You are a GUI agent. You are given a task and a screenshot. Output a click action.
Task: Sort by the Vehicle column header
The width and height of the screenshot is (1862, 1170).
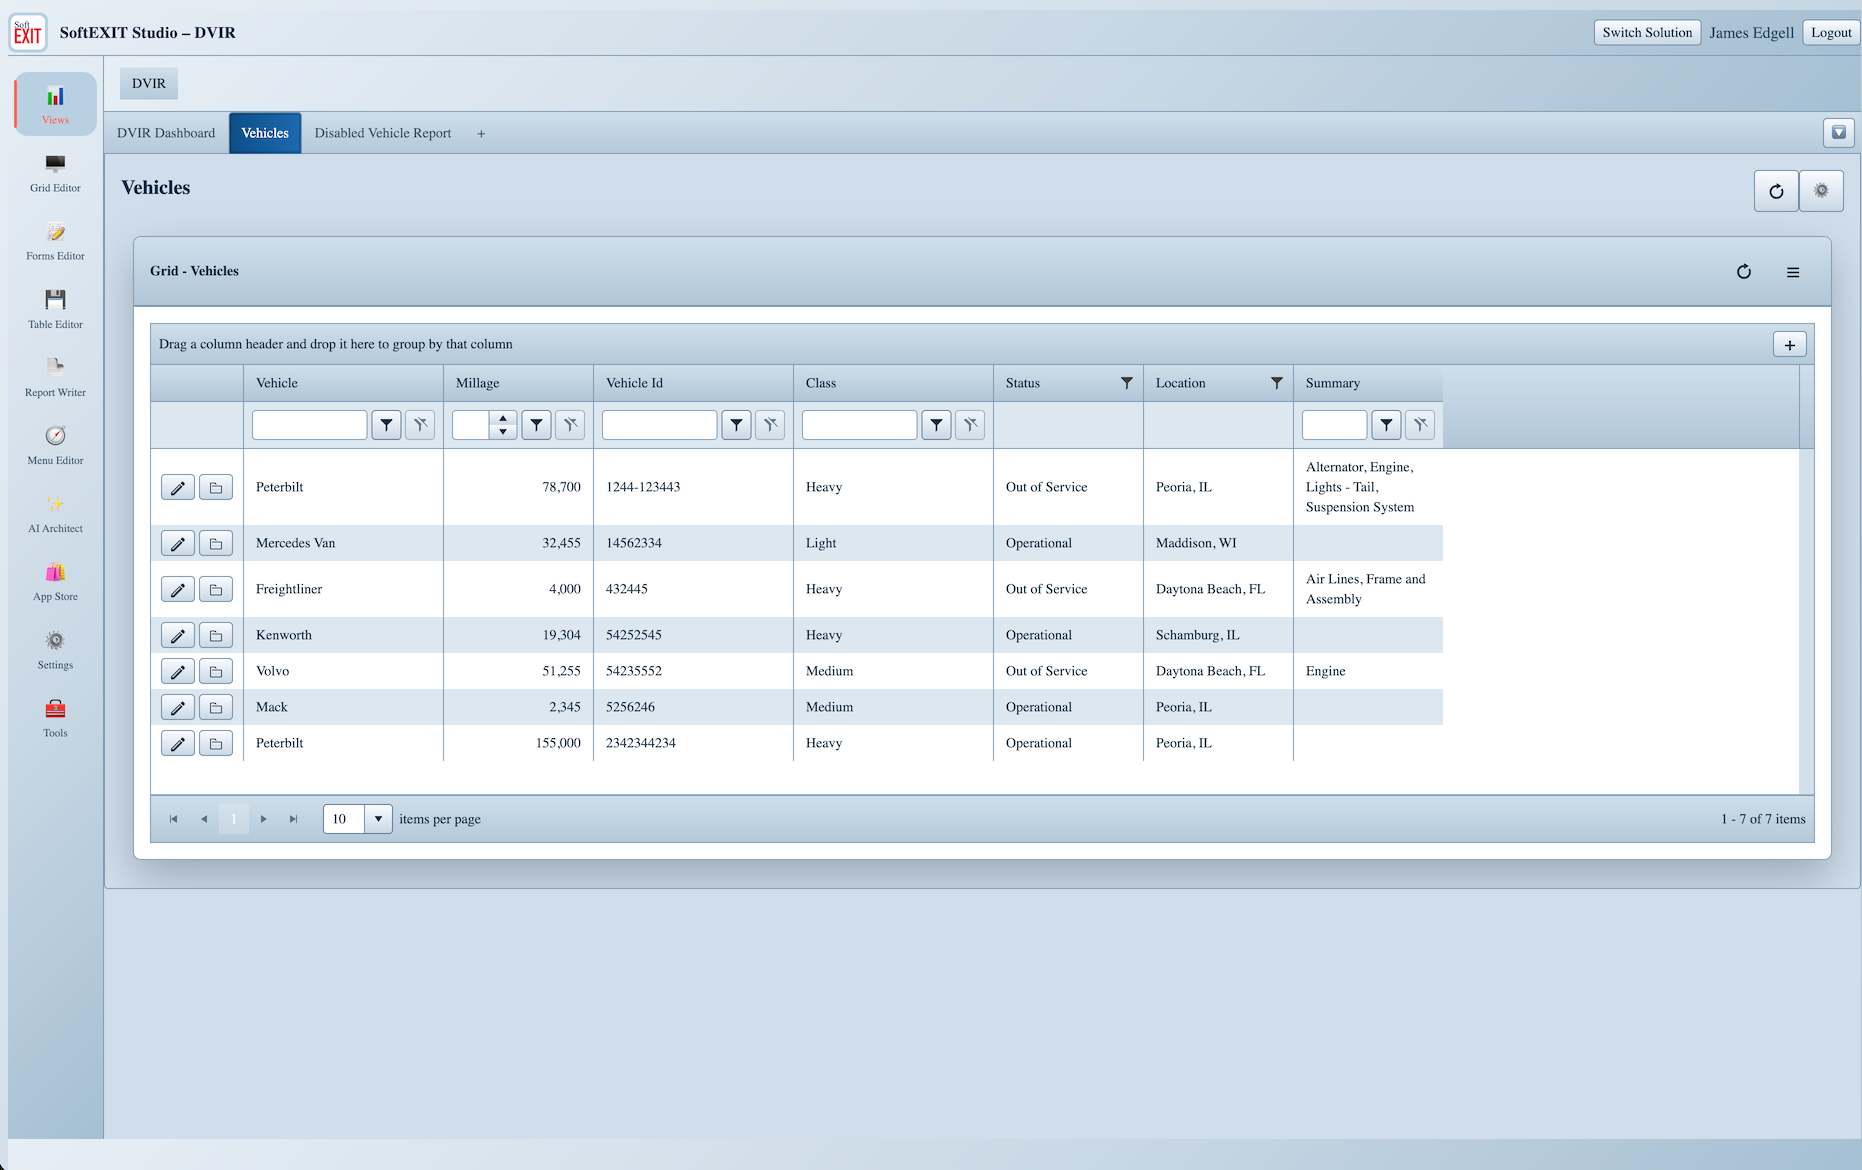point(277,383)
